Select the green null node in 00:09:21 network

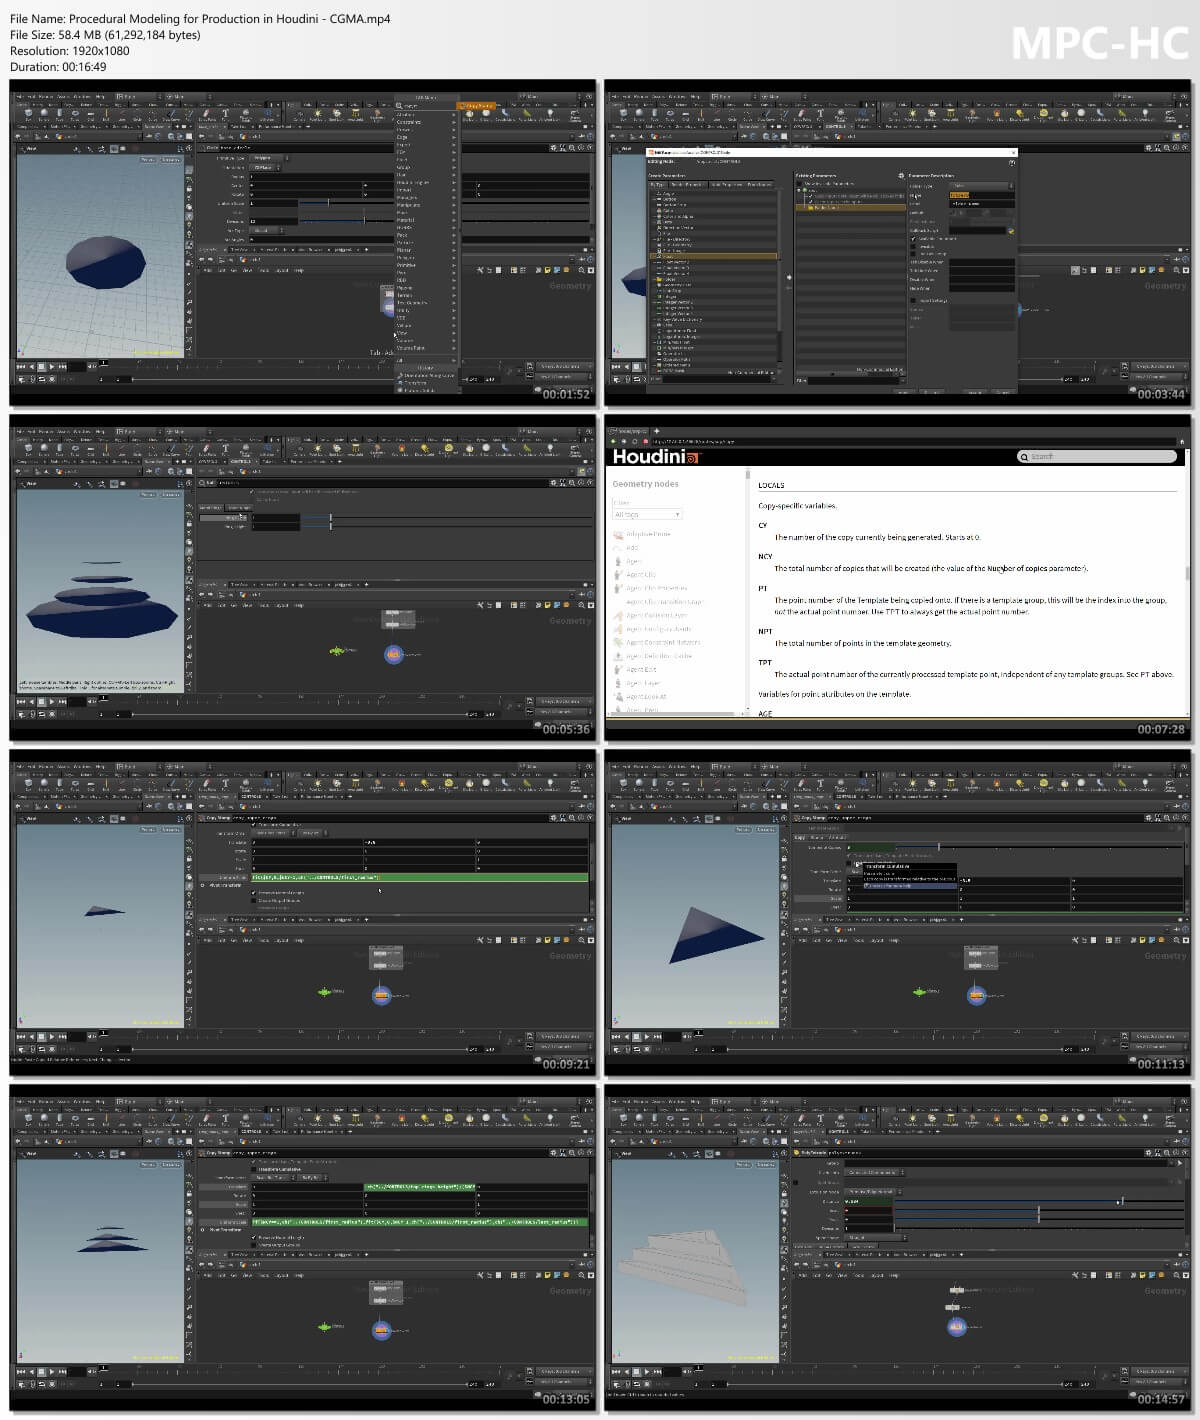pyautogui.click(x=324, y=992)
